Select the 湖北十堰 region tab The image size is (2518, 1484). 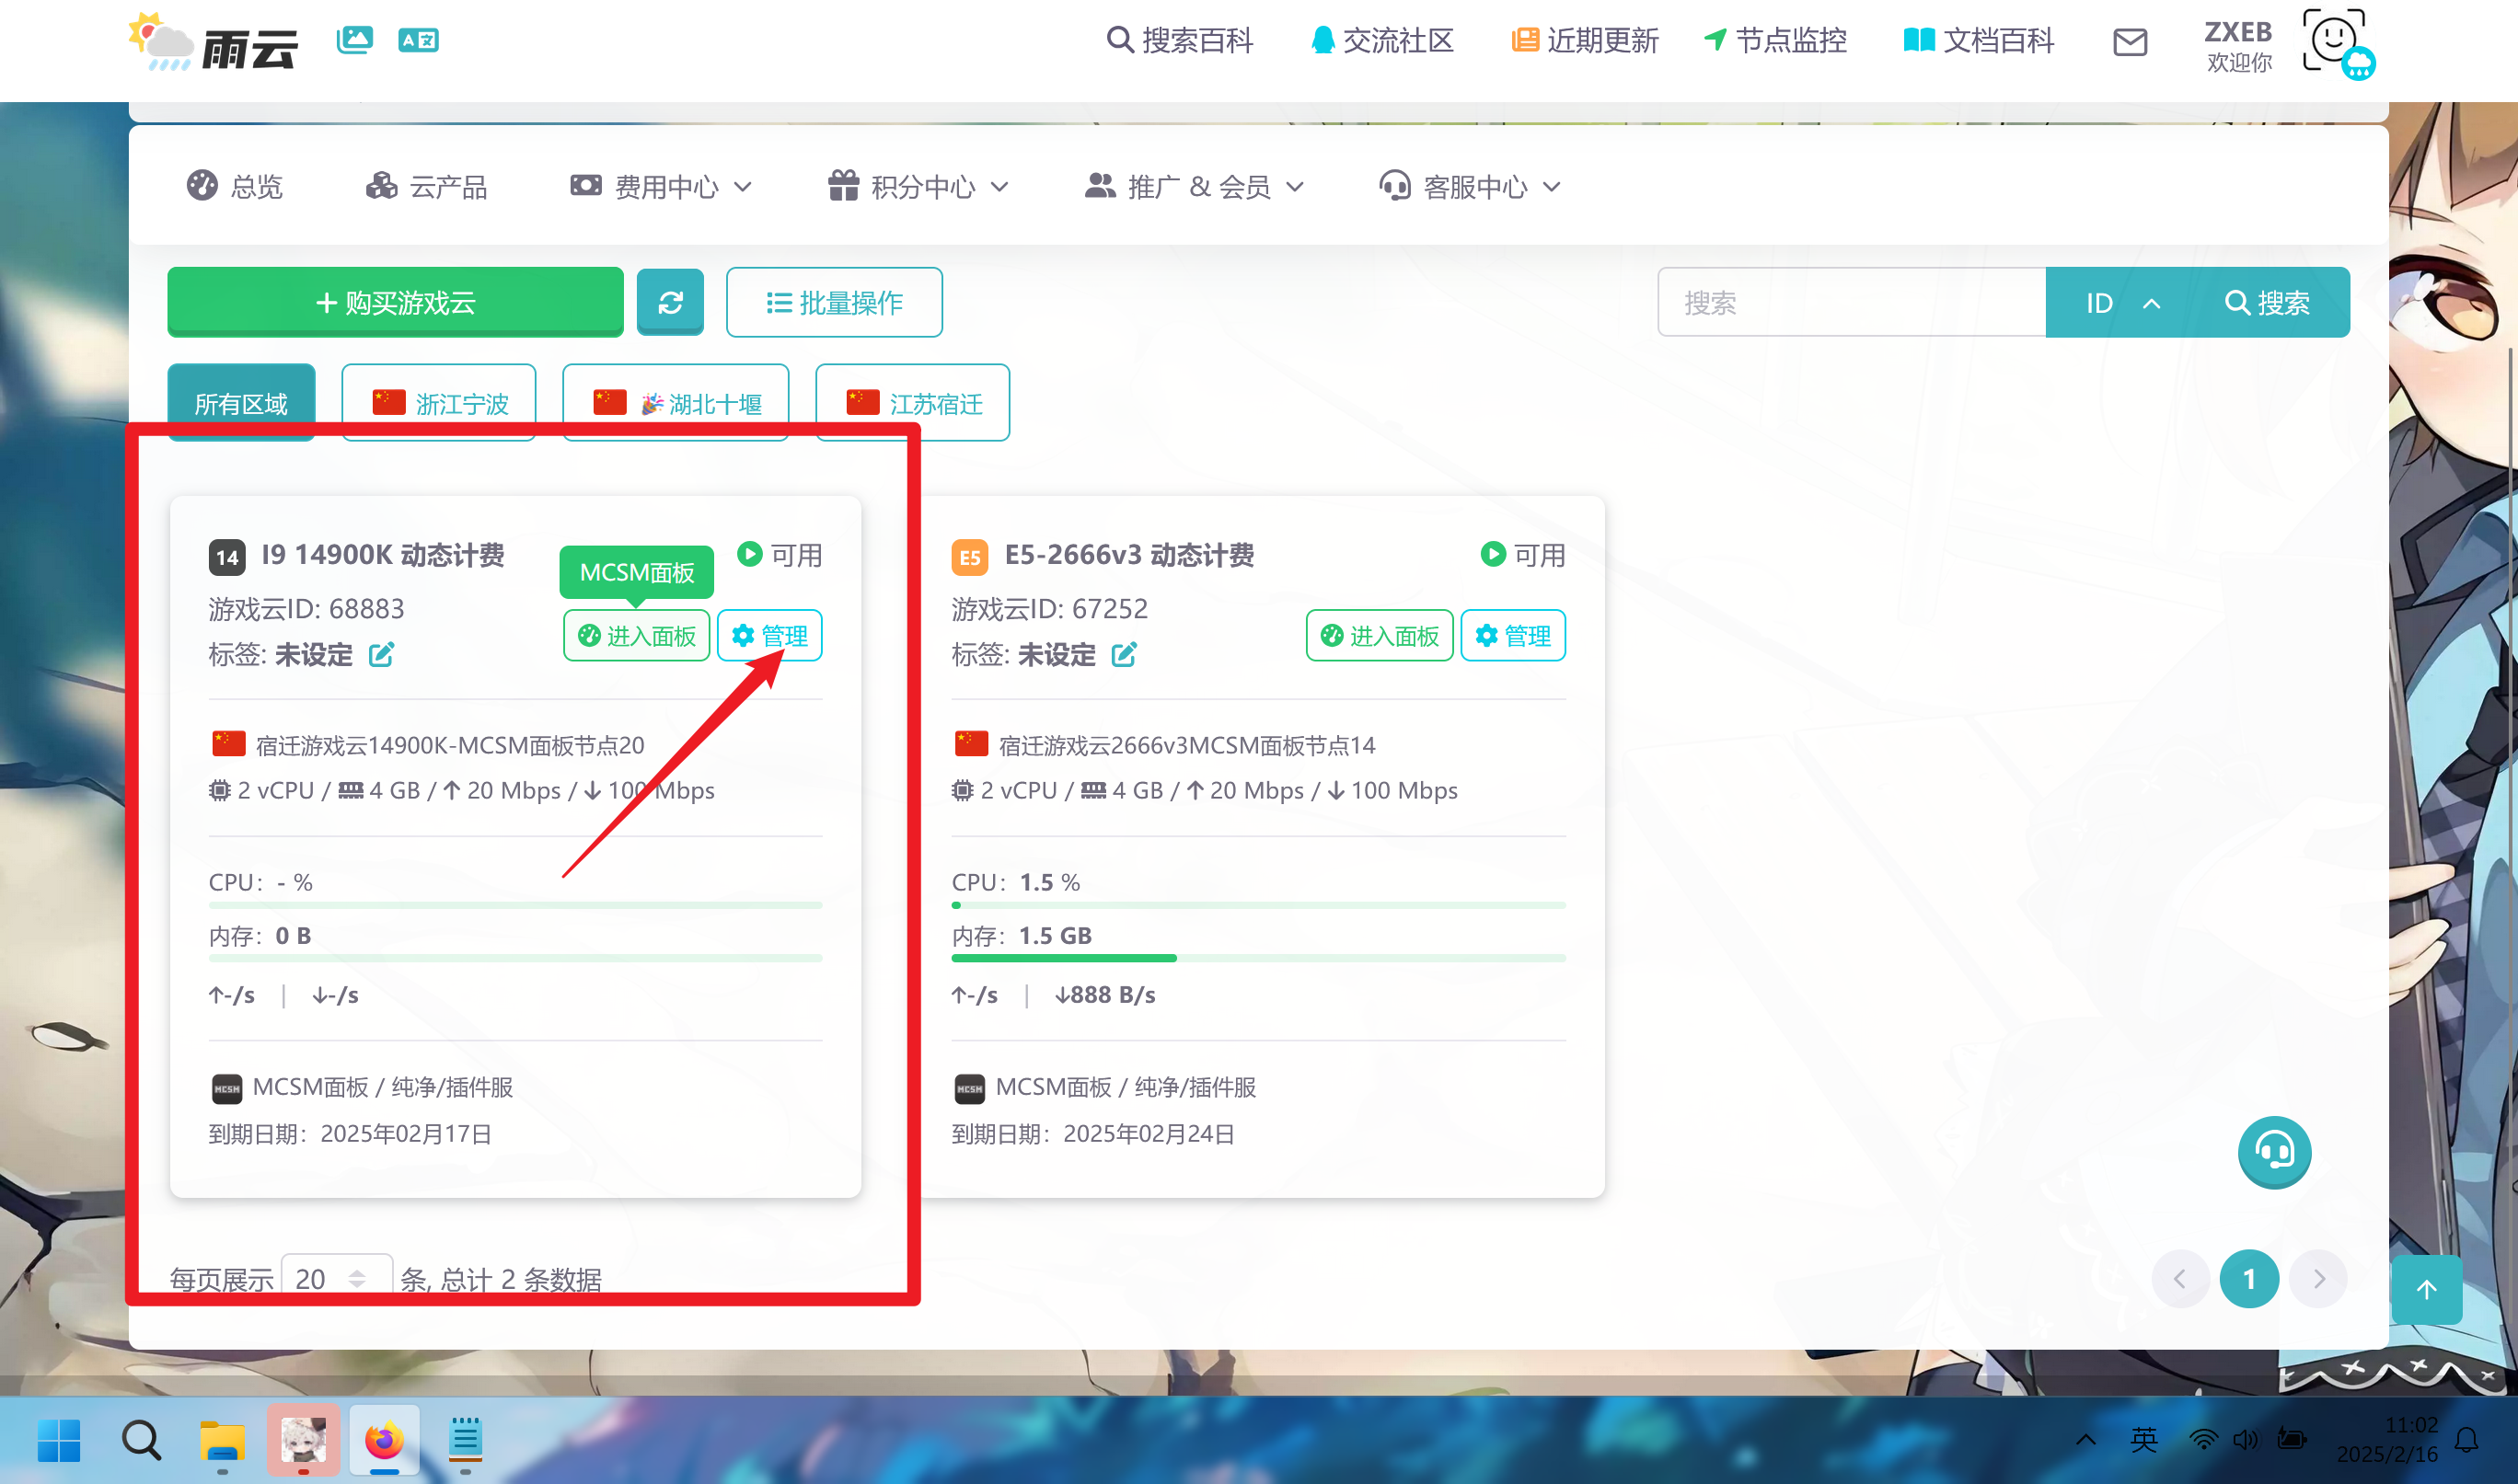(x=676, y=403)
